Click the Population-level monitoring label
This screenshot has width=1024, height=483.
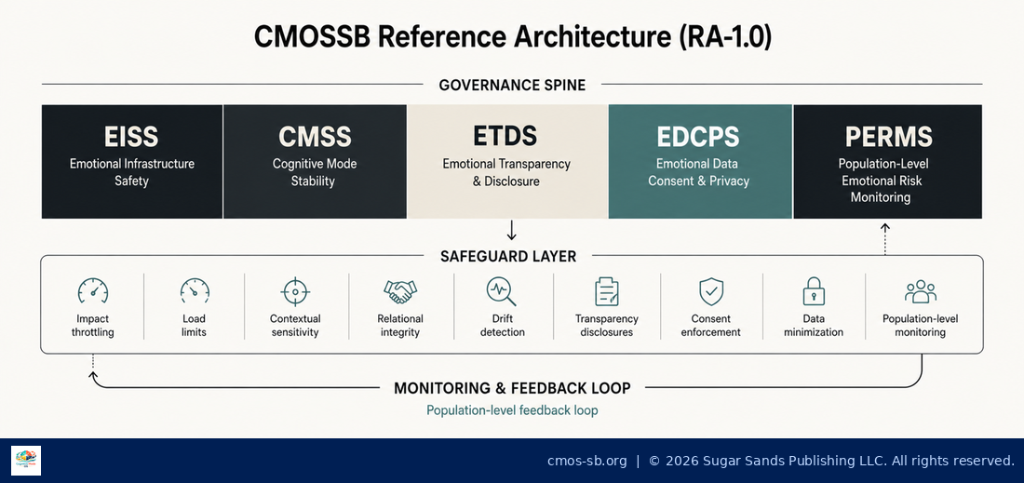point(920,326)
